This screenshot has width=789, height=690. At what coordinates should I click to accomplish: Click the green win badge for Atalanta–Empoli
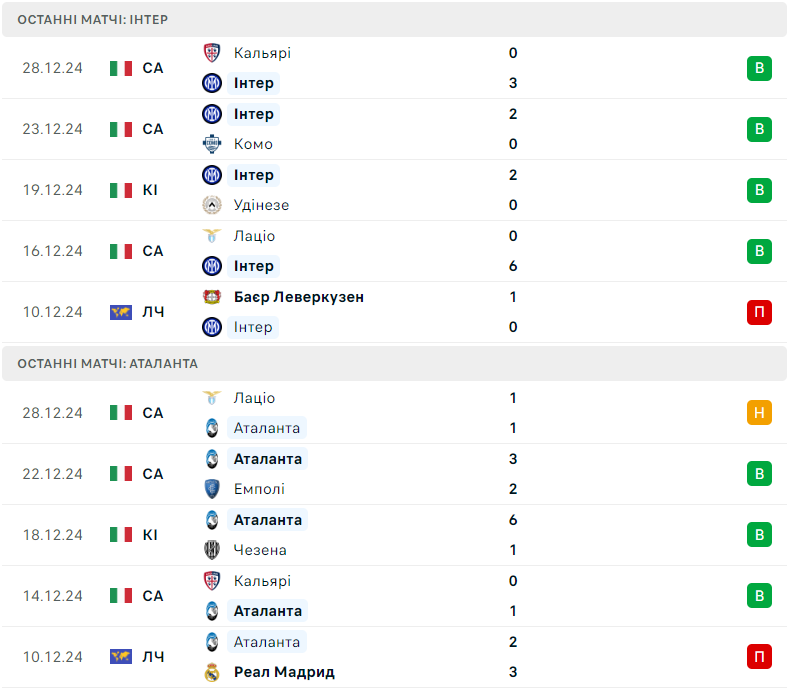[x=759, y=474]
